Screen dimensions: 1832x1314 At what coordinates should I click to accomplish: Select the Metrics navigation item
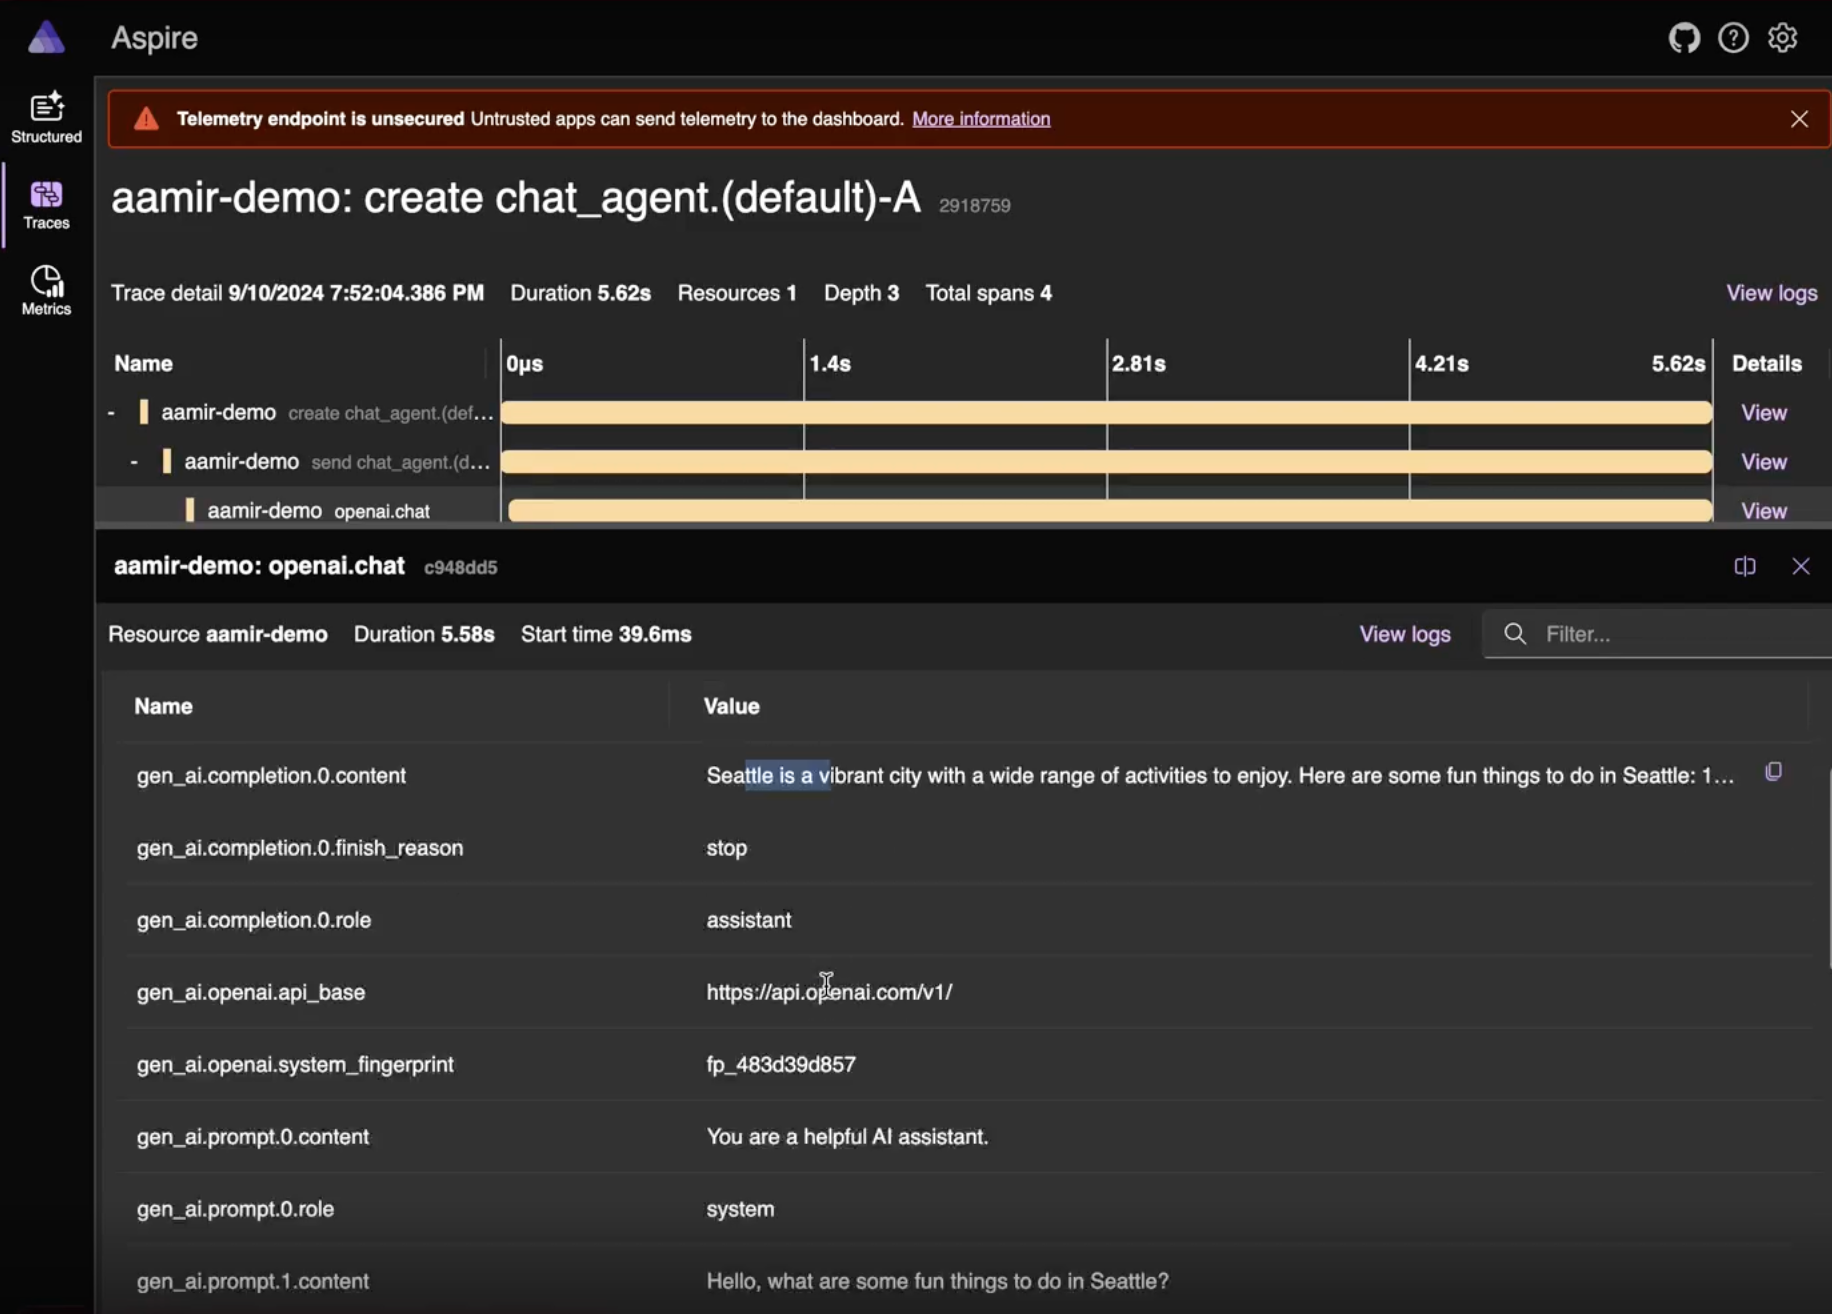pyautogui.click(x=45, y=289)
